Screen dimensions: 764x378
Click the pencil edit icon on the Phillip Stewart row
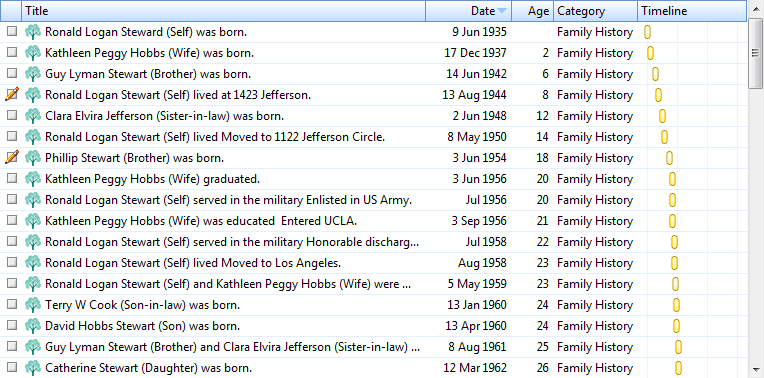[12, 157]
